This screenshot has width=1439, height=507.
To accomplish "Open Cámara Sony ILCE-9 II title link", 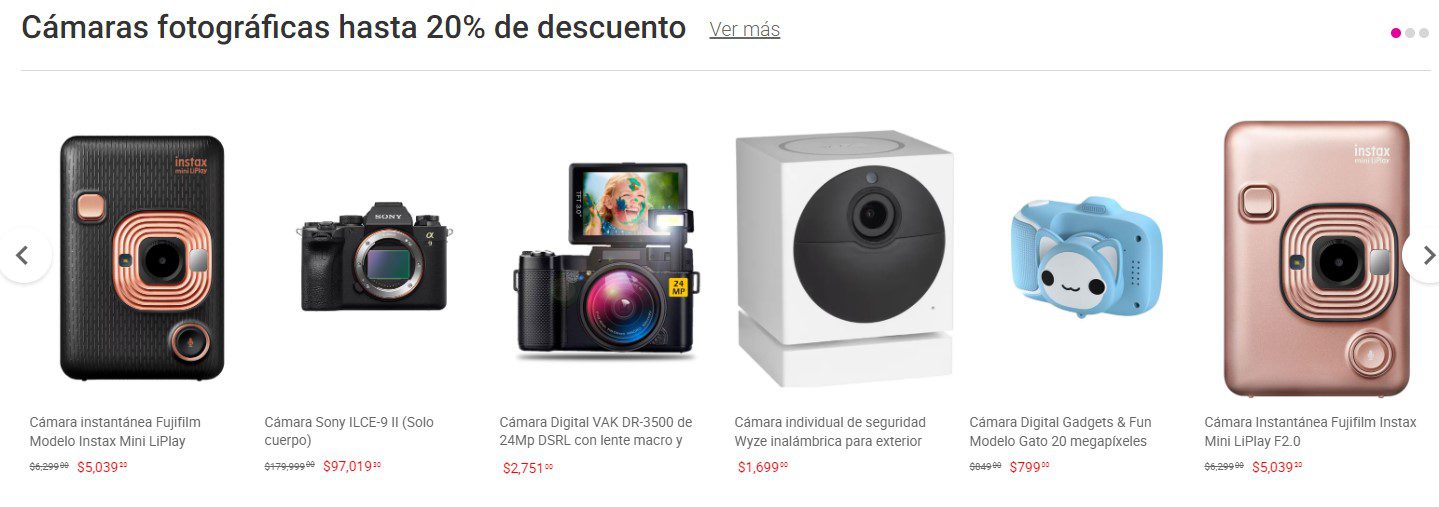I will click(x=349, y=432).
